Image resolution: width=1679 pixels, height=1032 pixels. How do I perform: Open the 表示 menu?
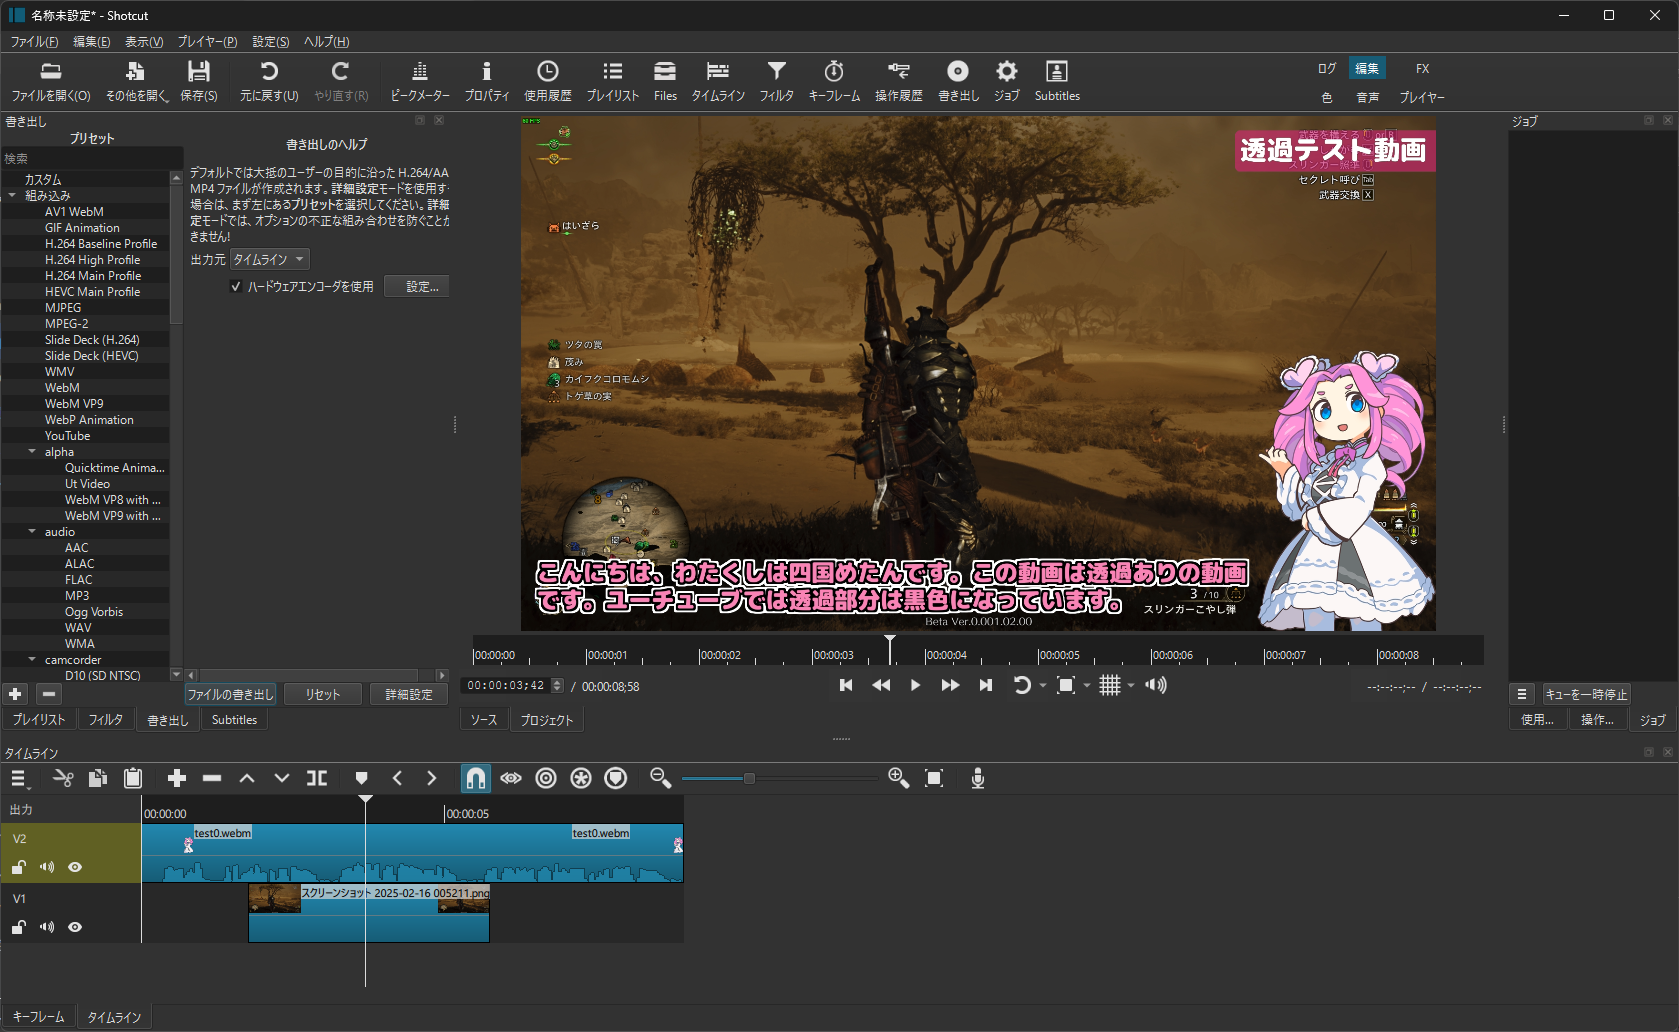pos(143,41)
